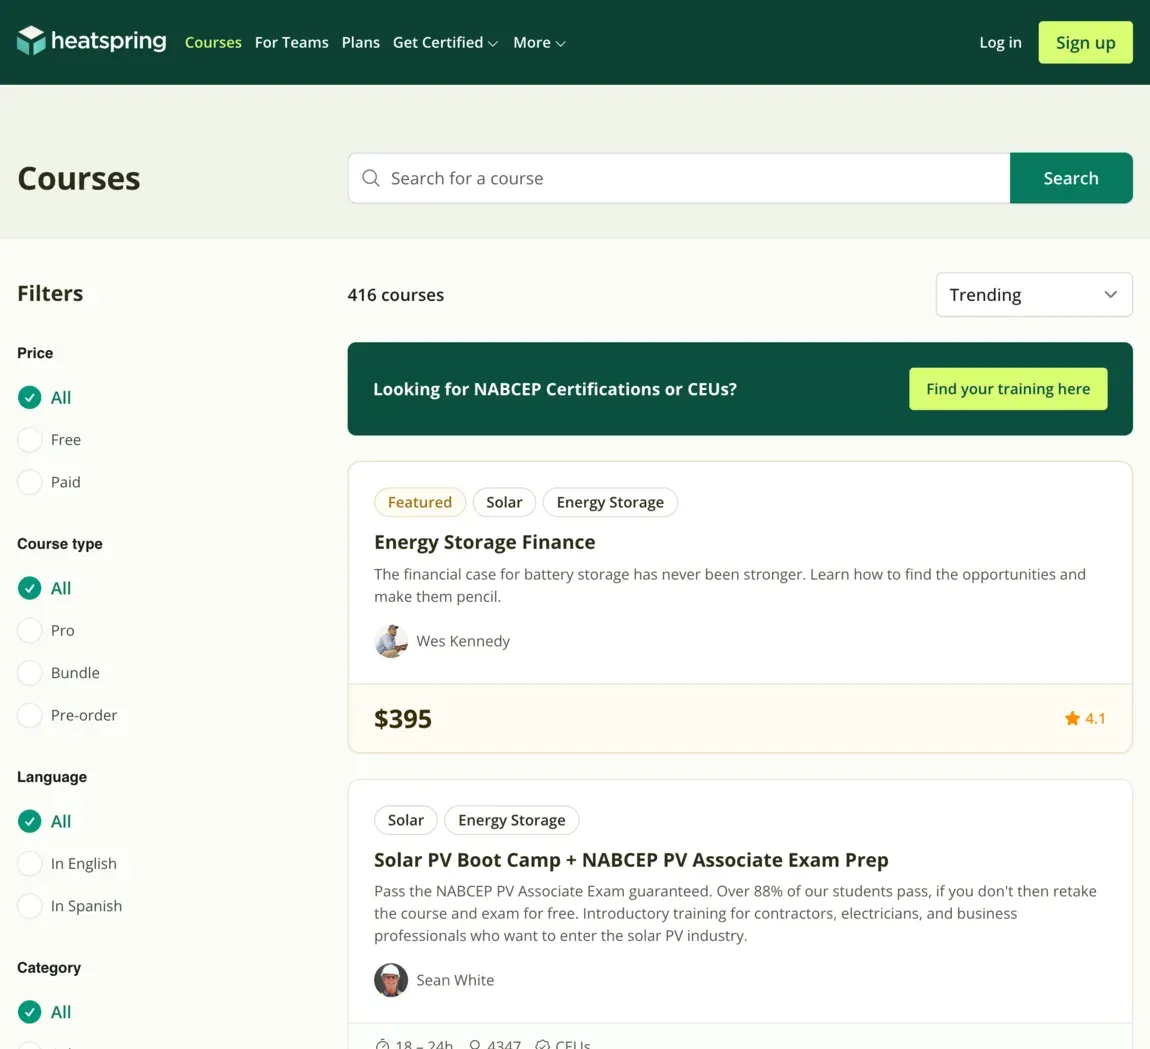This screenshot has height=1049, width=1150.
Task: Click the magnifying glass search icon
Action: click(371, 178)
